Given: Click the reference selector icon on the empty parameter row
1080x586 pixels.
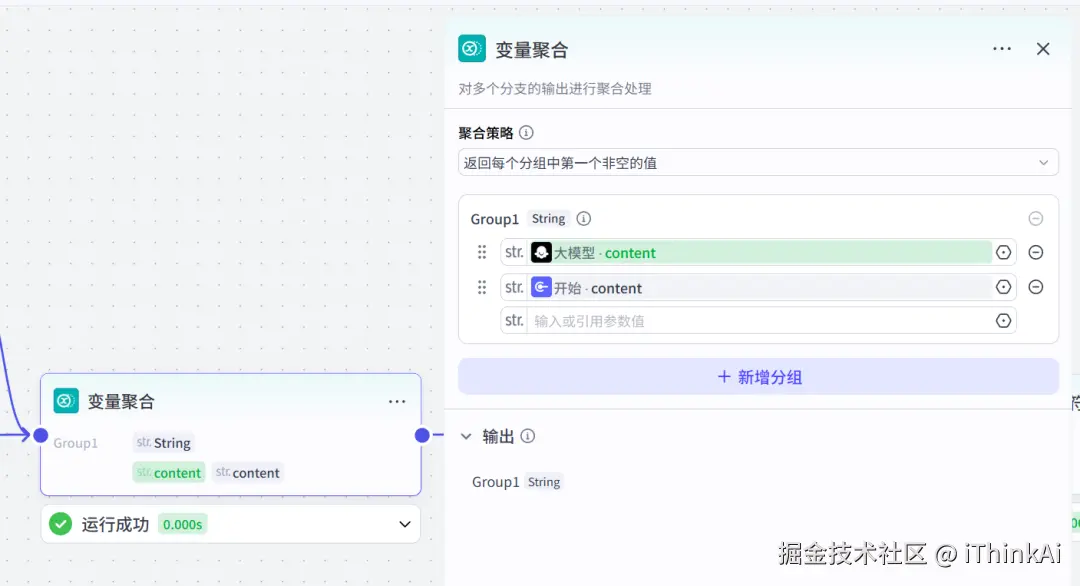Looking at the screenshot, I should (1003, 320).
